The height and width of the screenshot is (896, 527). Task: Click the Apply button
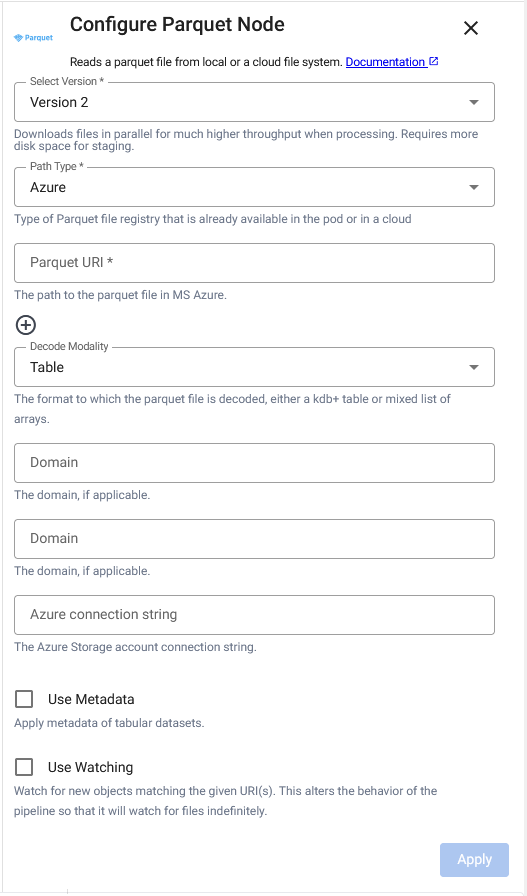tap(474, 859)
